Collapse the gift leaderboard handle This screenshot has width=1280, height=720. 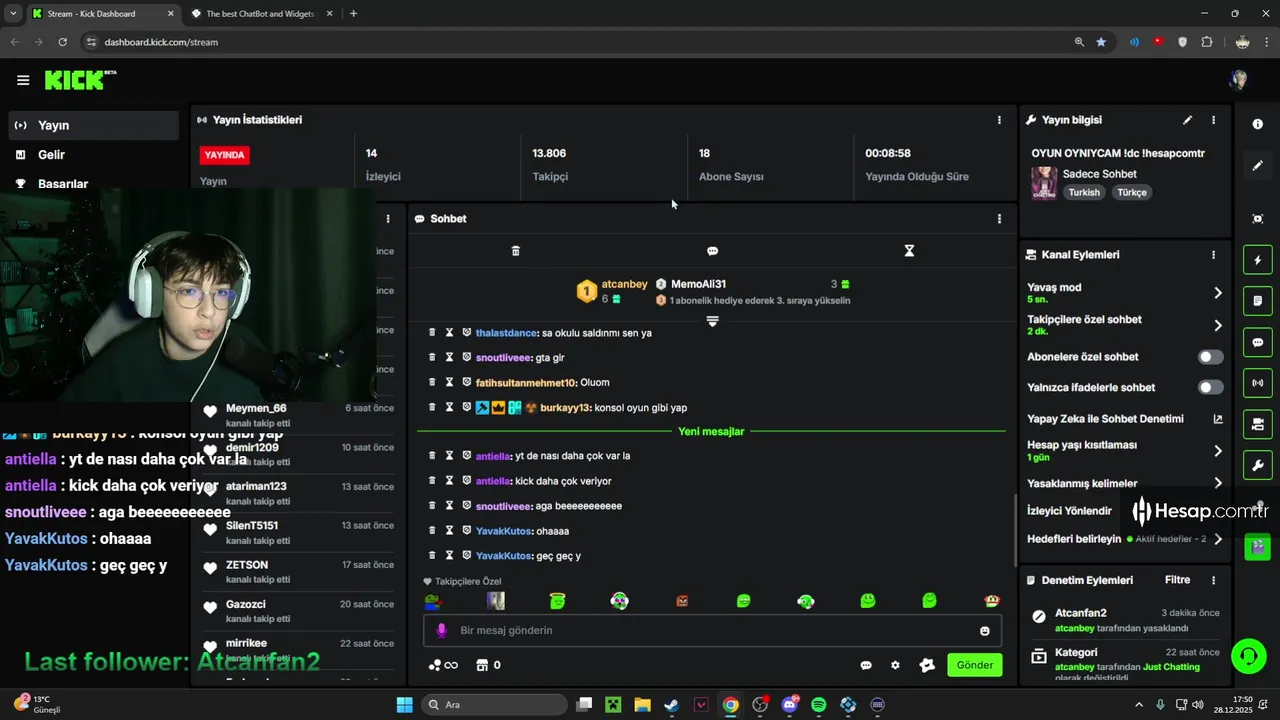(712, 321)
